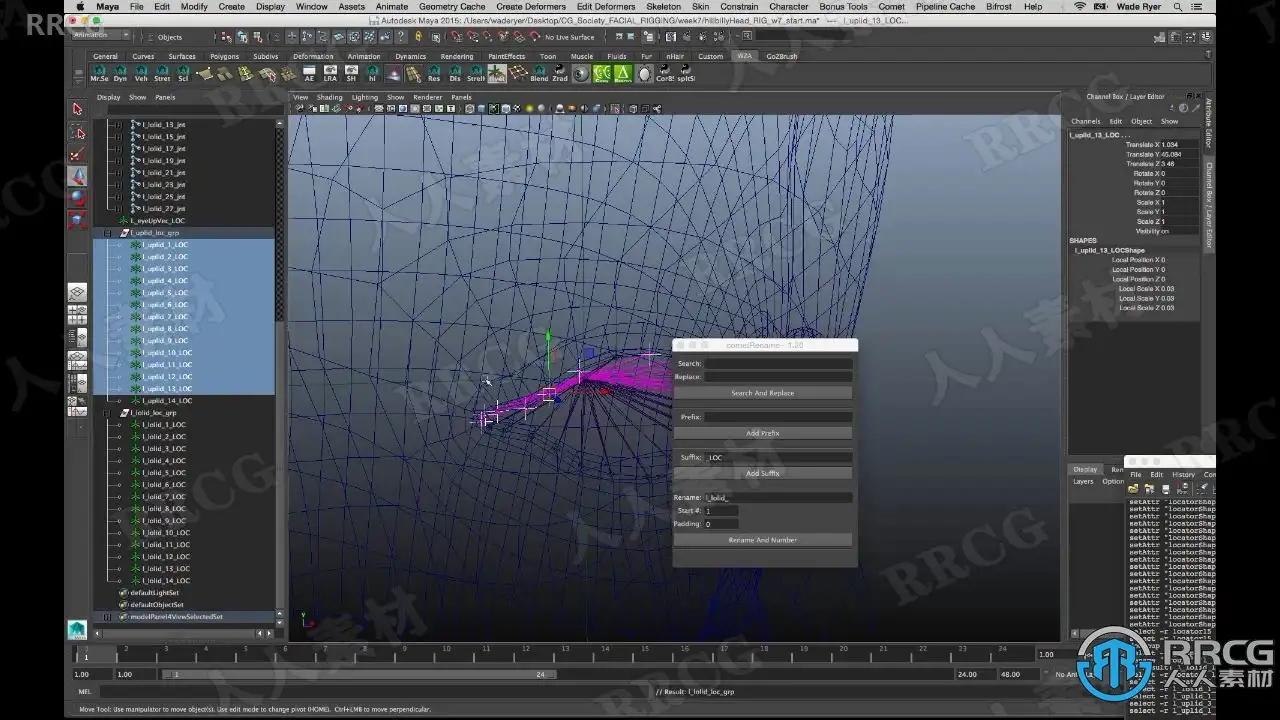The height and width of the screenshot is (720, 1280).
Task: Select the arrow Select tool in toolbox
Action: click(77, 109)
